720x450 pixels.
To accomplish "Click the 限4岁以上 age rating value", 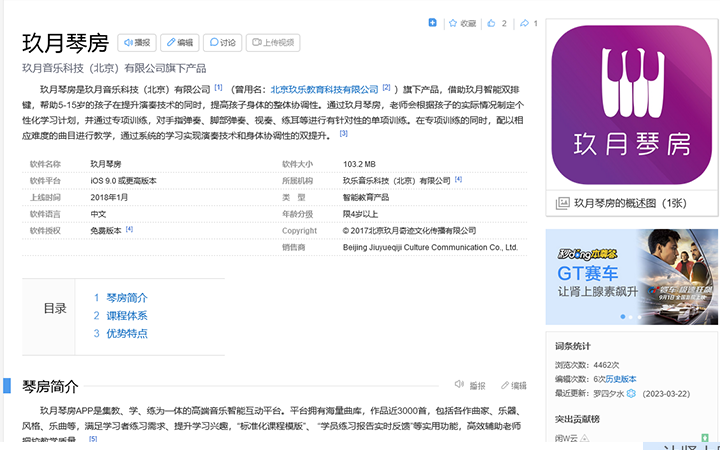I will (x=360, y=214).
